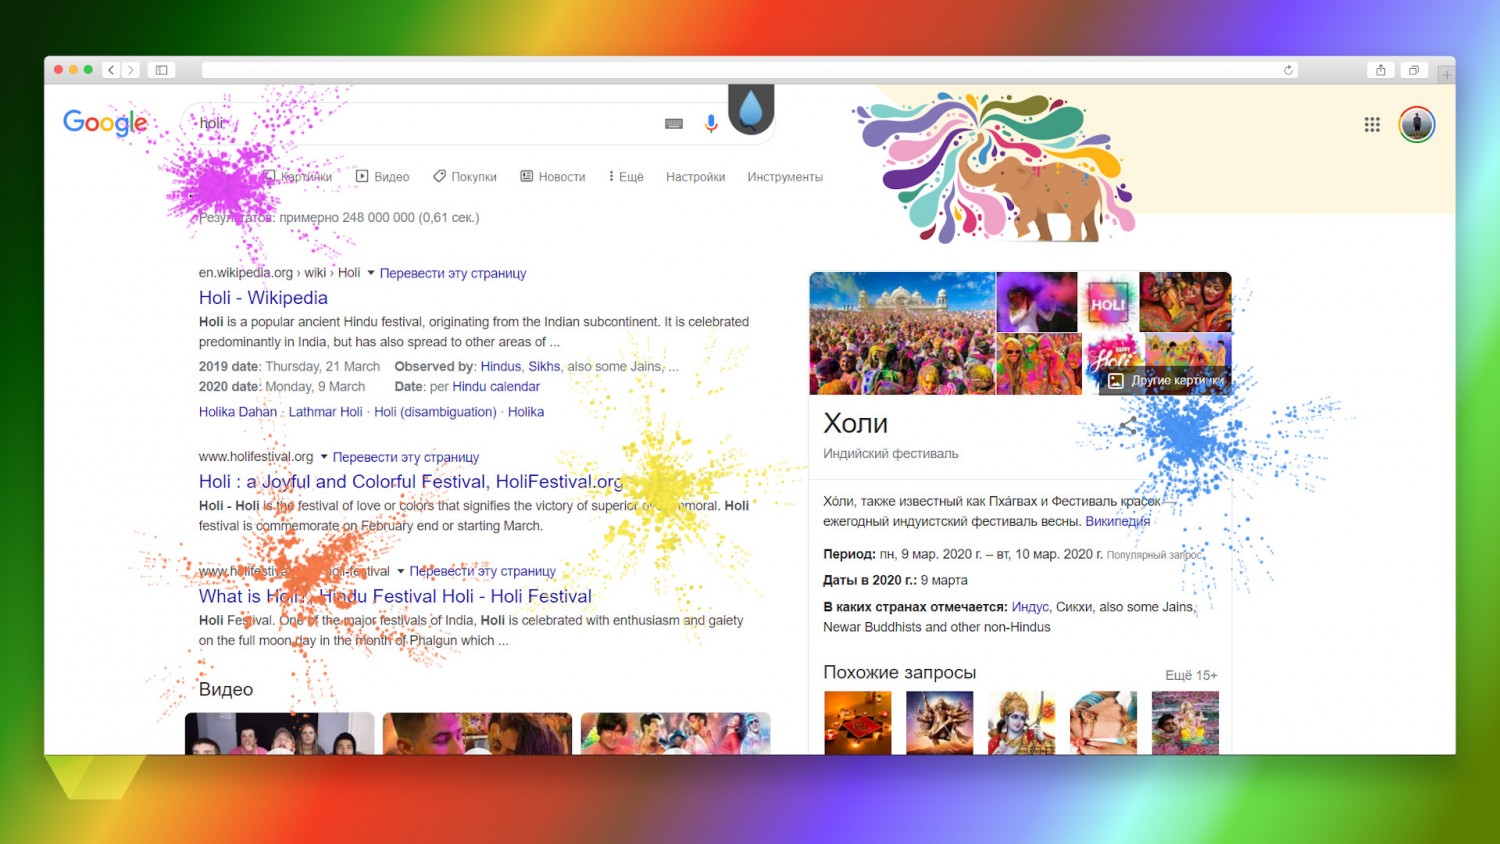This screenshot has height=844, width=1500.
Task: Open the Hindus link
Action: [x=500, y=367]
